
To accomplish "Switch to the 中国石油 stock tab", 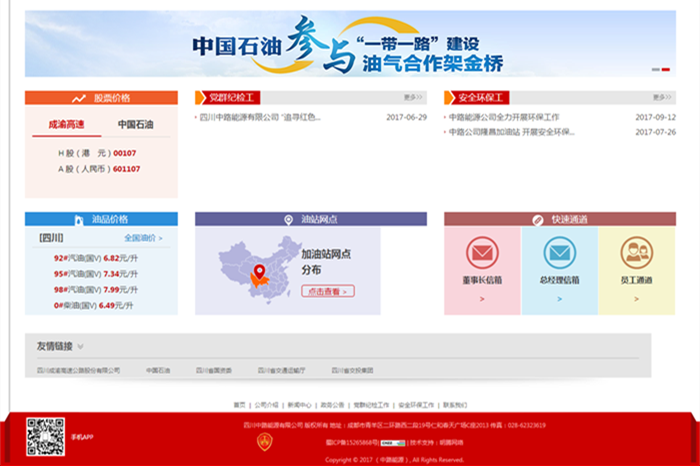I will click(136, 125).
